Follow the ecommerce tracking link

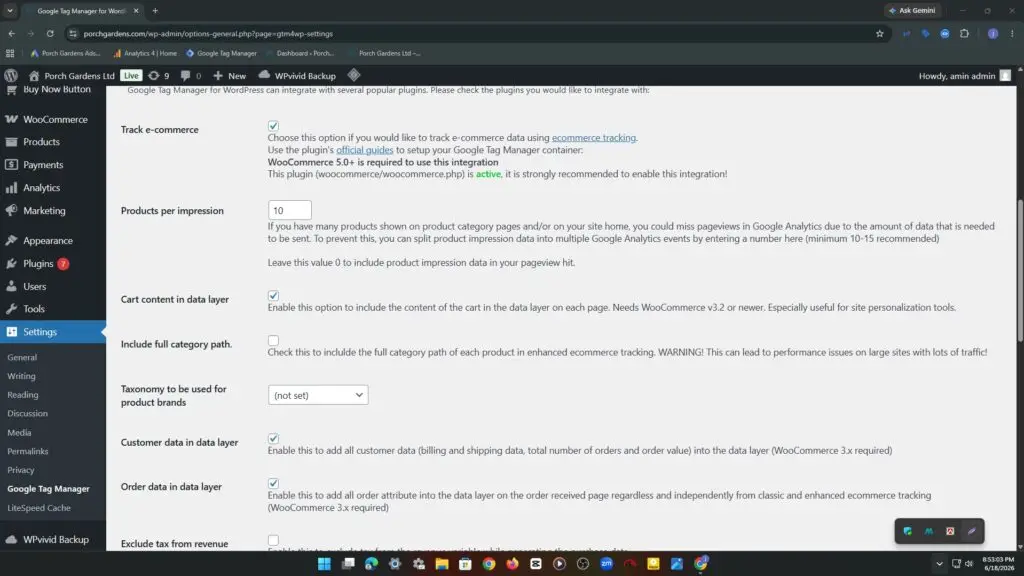tap(594, 138)
